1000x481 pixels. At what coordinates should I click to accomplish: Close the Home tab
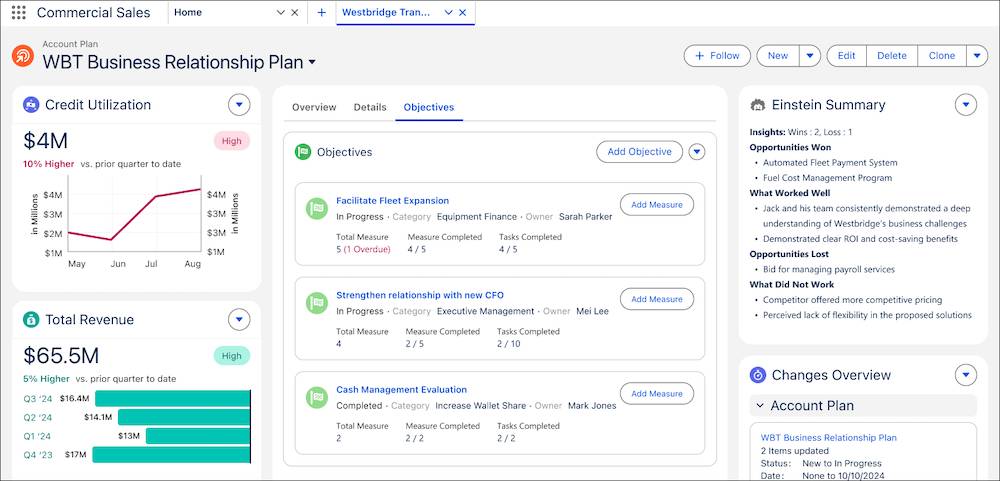[x=295, y=12]
